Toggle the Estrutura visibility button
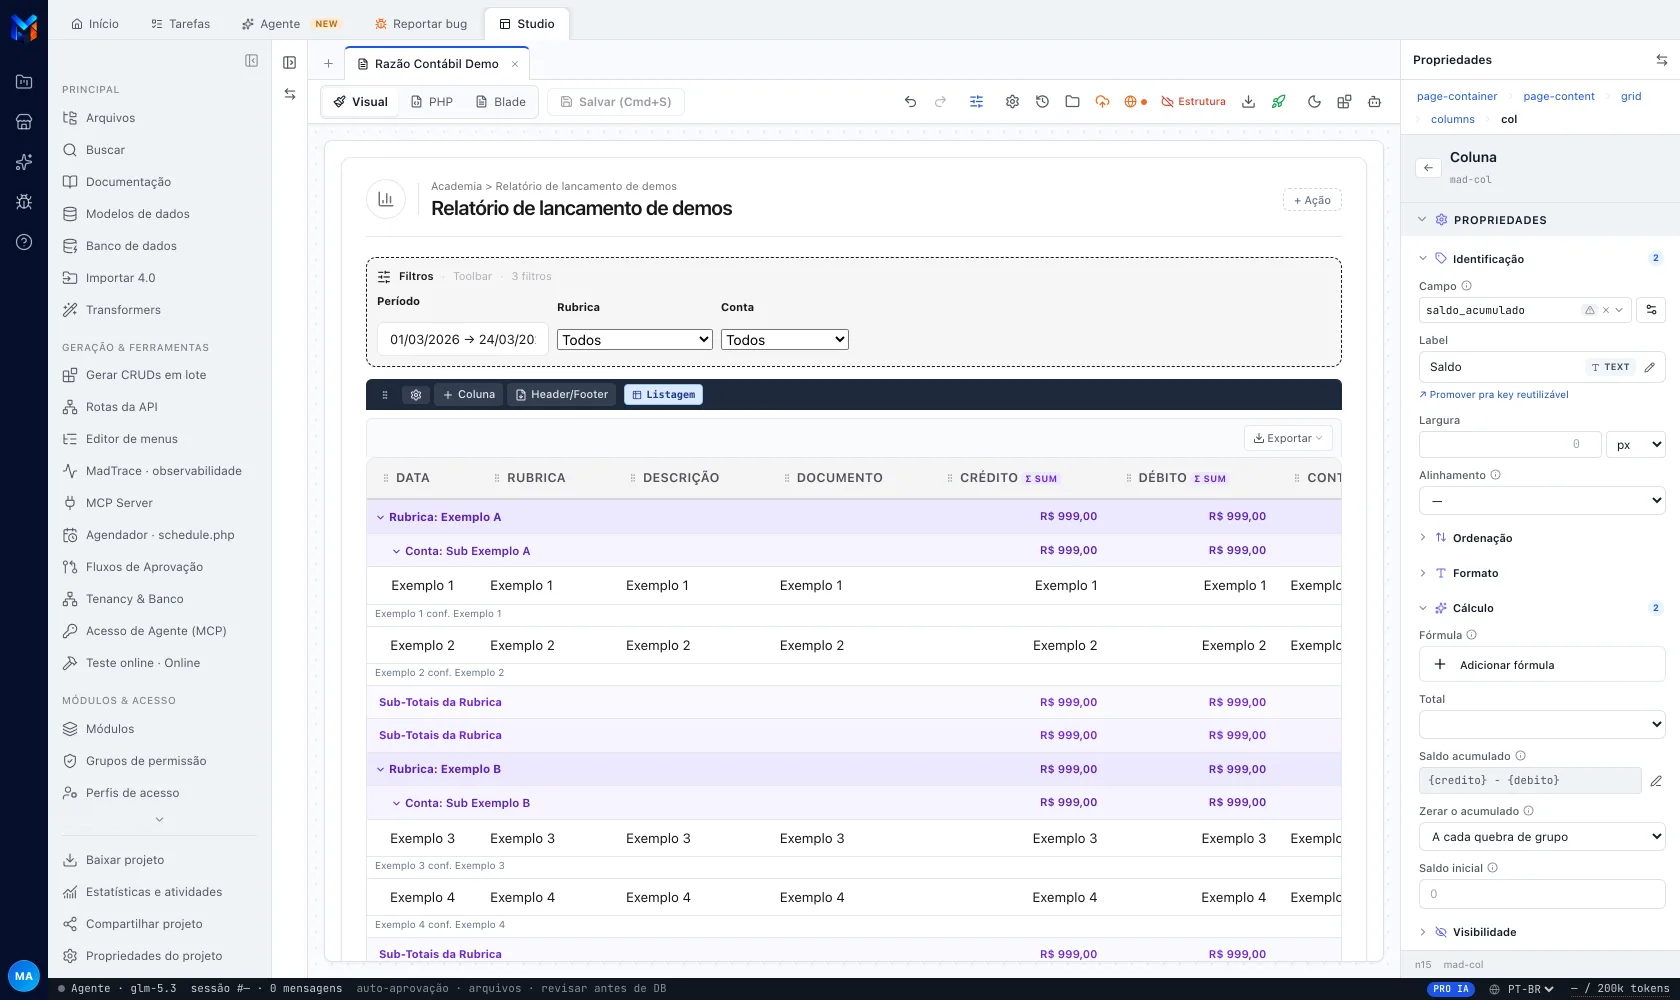The width and height of the screenshot is (1680, 1000). (1193, 102)
